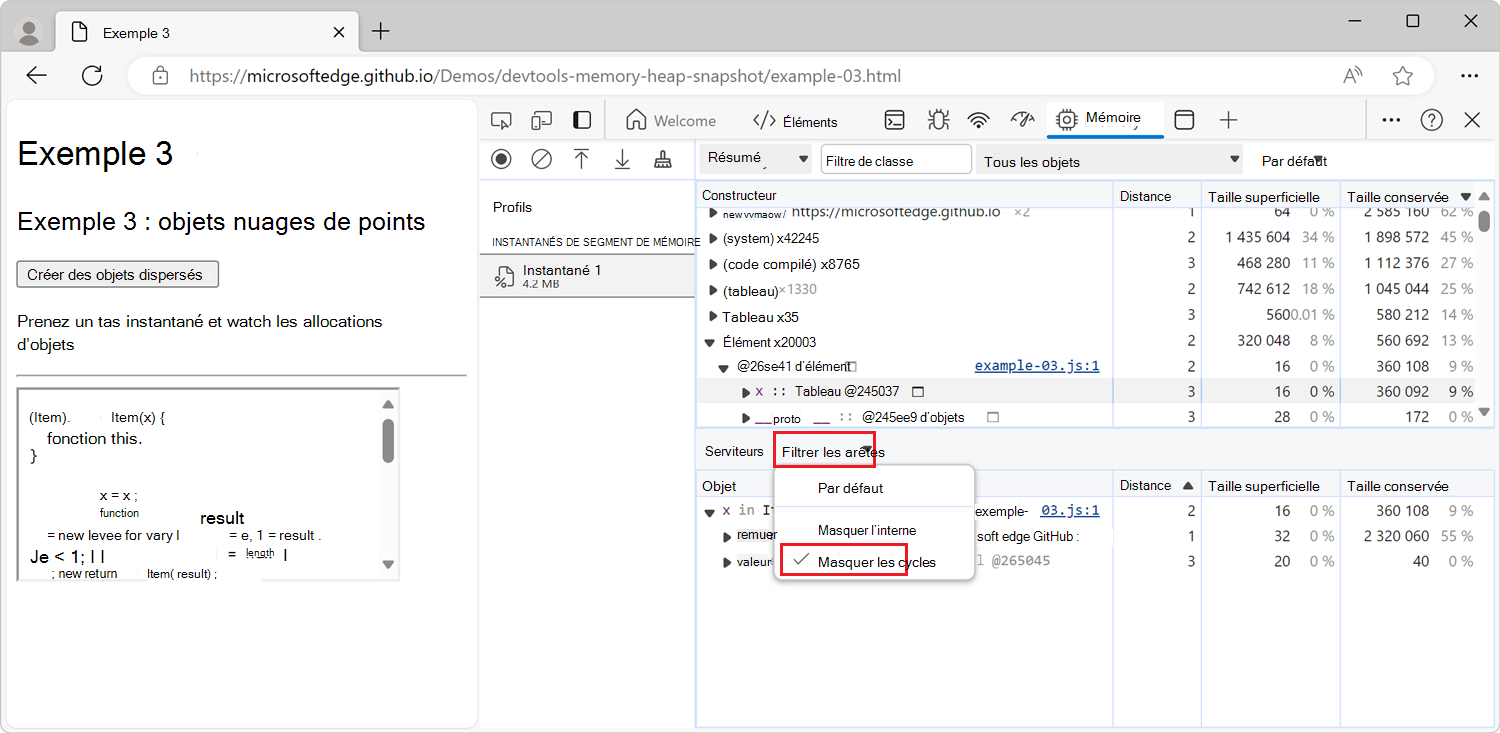Expand the valeur retainer row
This screenshot has height=733, width=1500.
(x=728, y=562)
